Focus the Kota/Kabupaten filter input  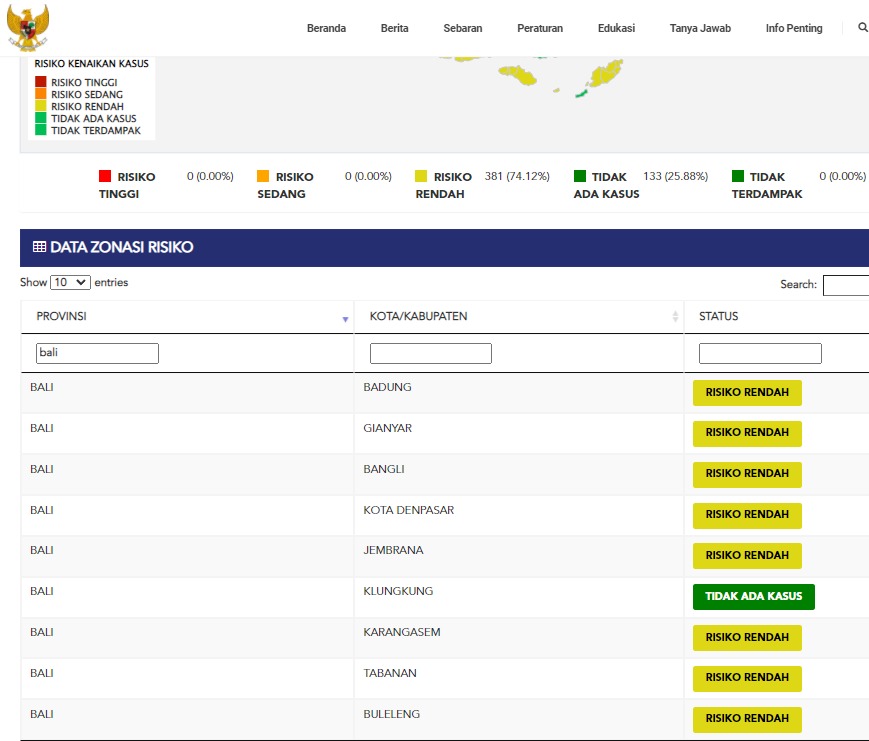click(x=430, y=353)
